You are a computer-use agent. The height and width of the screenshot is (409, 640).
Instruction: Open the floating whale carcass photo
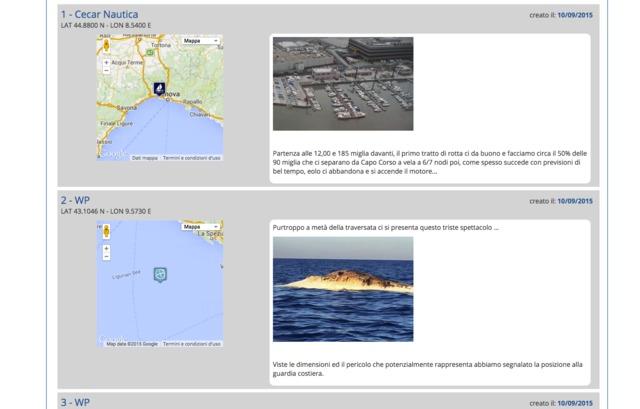point(342,289)
